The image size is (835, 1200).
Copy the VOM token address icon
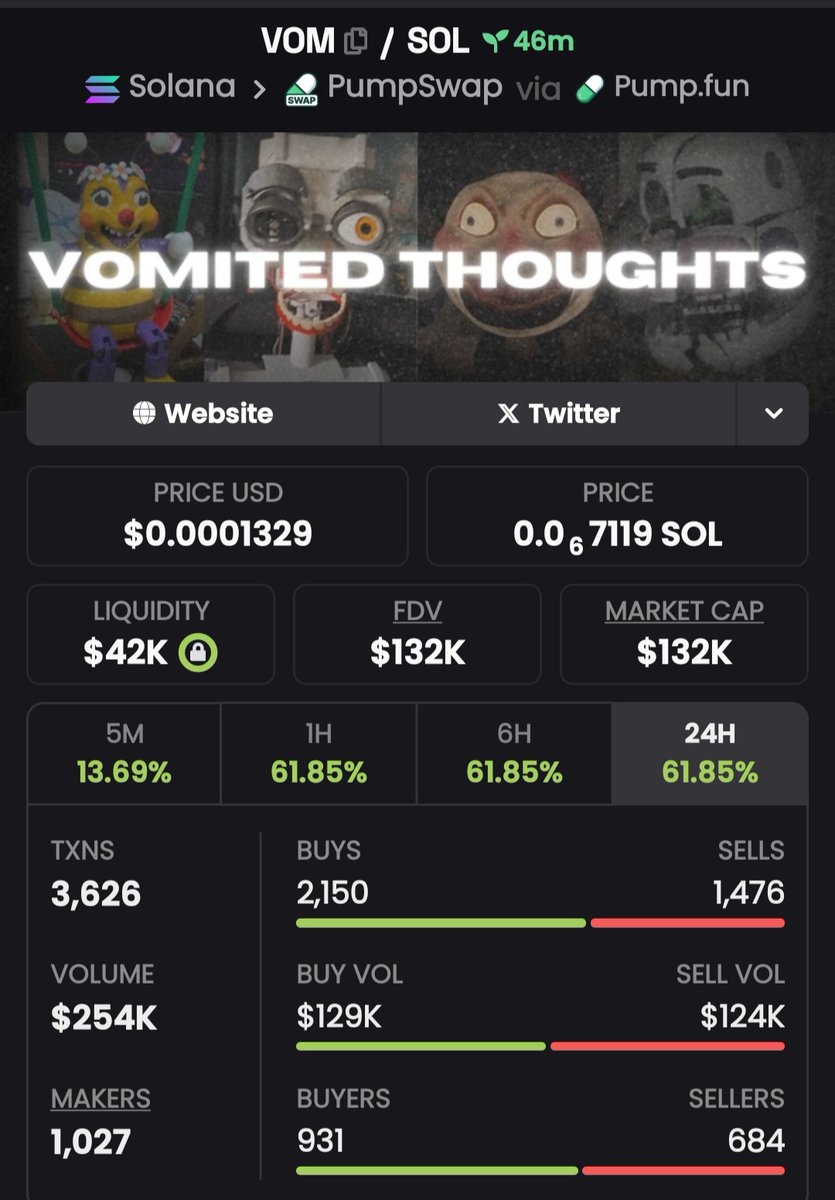click(x=356, y=41)
